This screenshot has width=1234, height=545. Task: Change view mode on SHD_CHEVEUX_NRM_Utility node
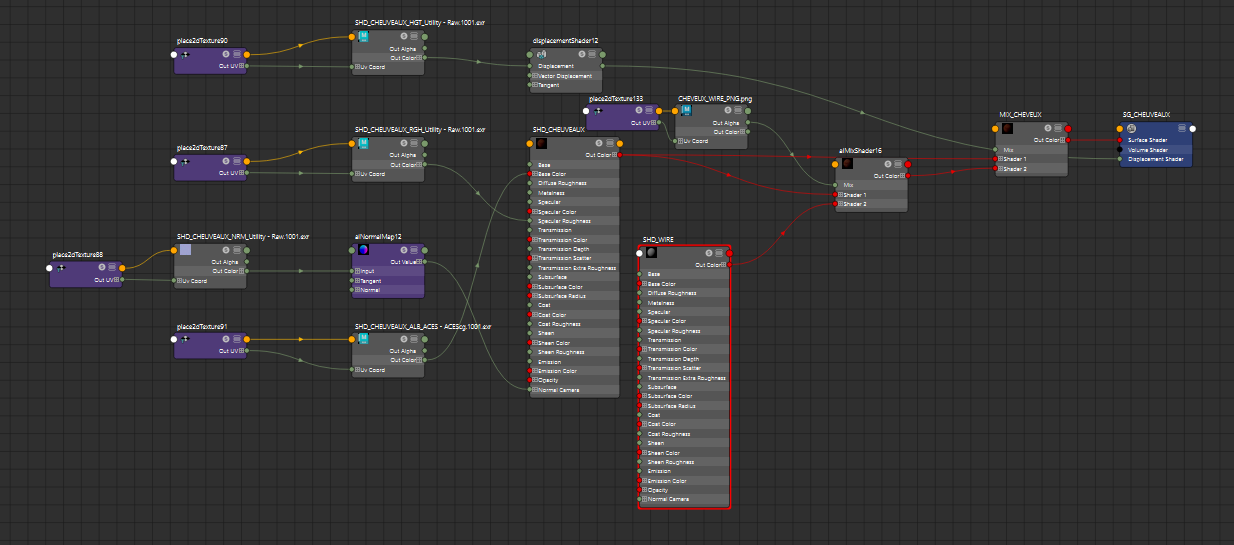point(237,250)
